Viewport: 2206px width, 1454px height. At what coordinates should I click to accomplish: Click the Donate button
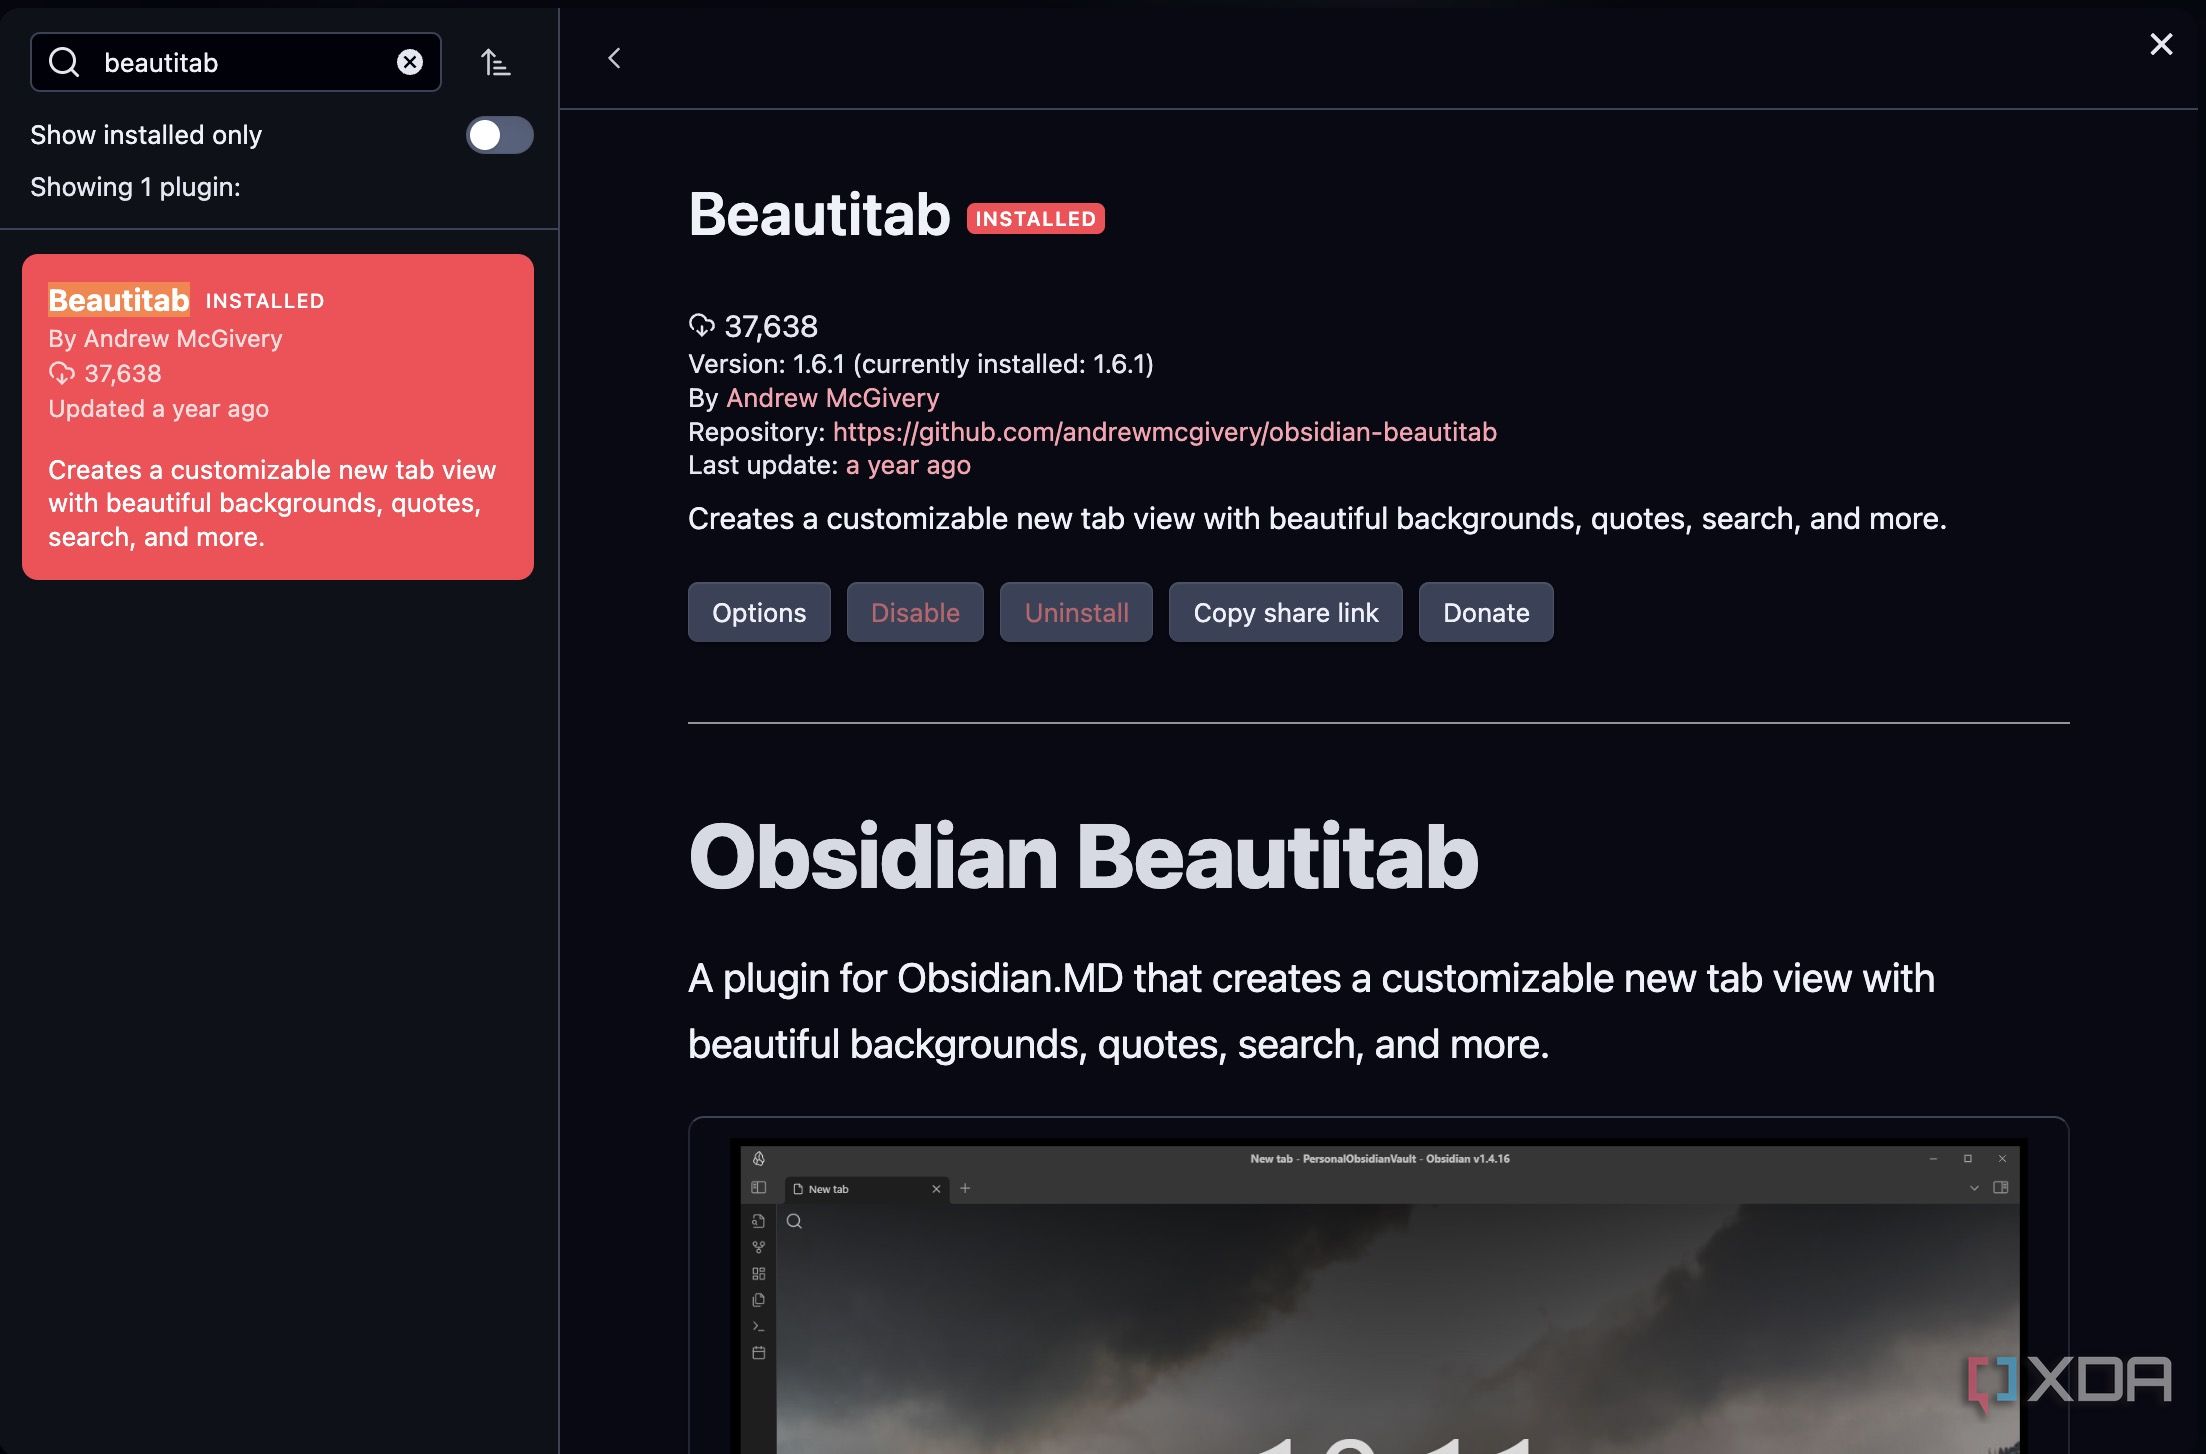(1486, 612)
